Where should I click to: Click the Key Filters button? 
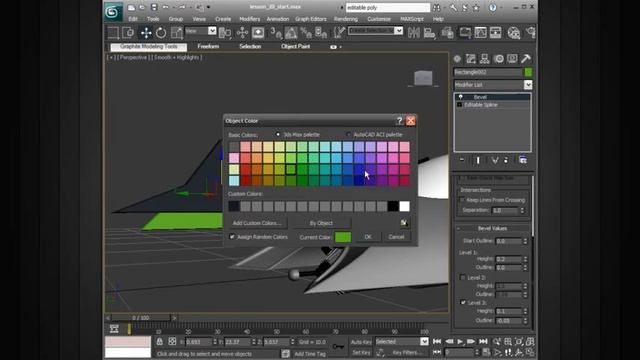point(407,352)
